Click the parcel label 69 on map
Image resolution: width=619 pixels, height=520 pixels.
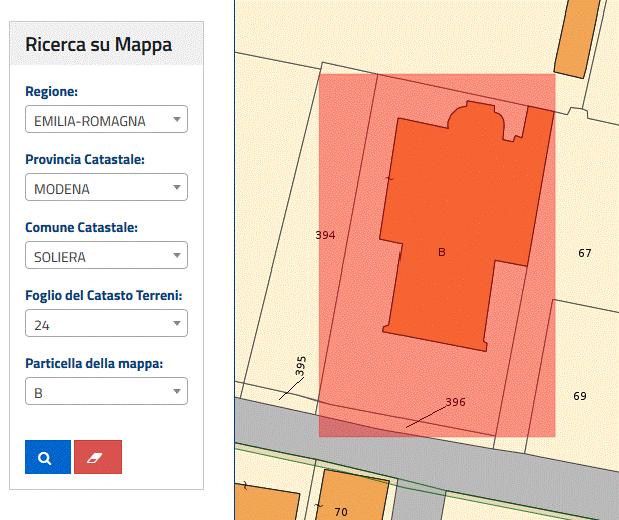click(580, 396)
